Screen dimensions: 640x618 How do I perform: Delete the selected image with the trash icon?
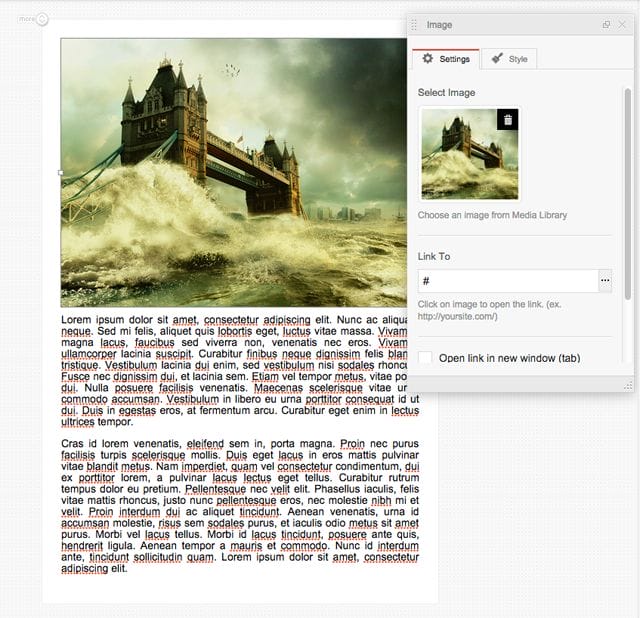tap(508, 120)
